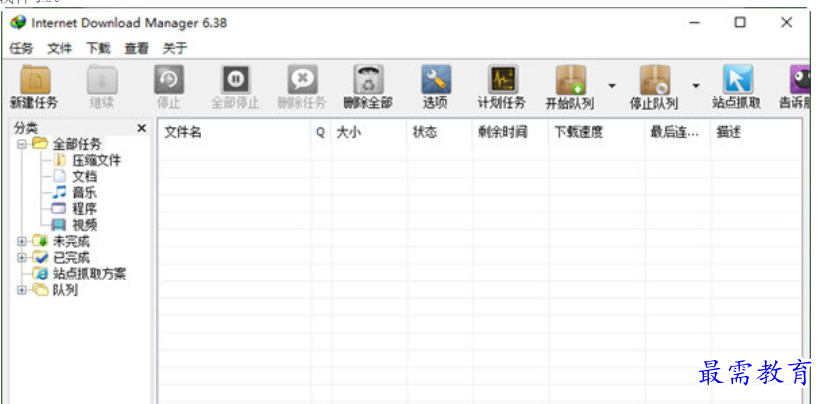Open the 文件 menu

[60, 49]
